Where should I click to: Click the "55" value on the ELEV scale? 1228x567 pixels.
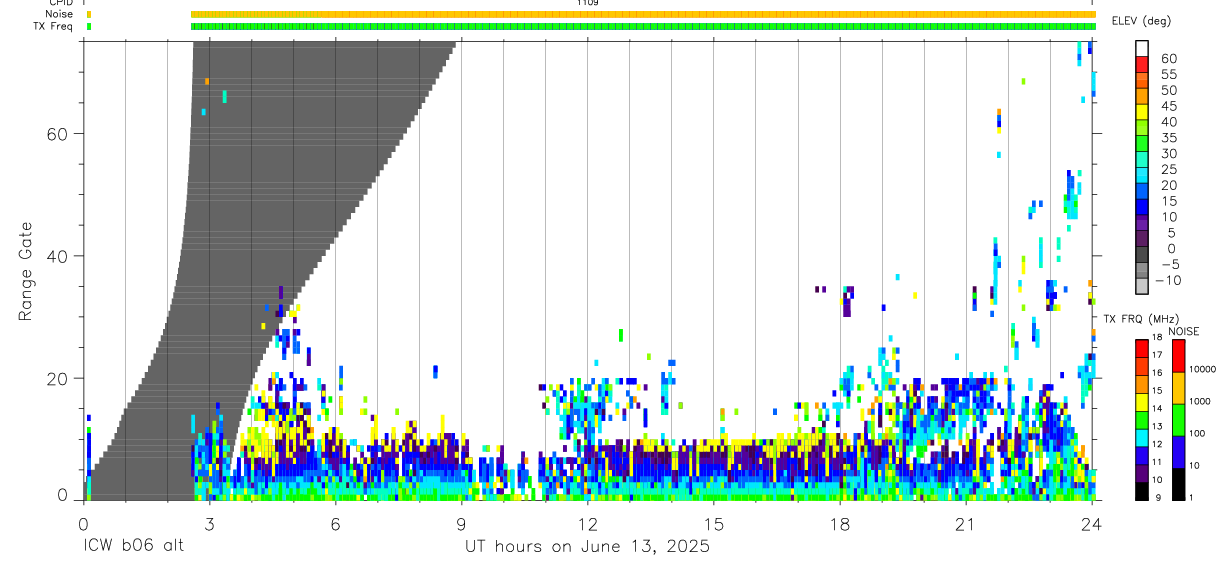pos(1169,75)
